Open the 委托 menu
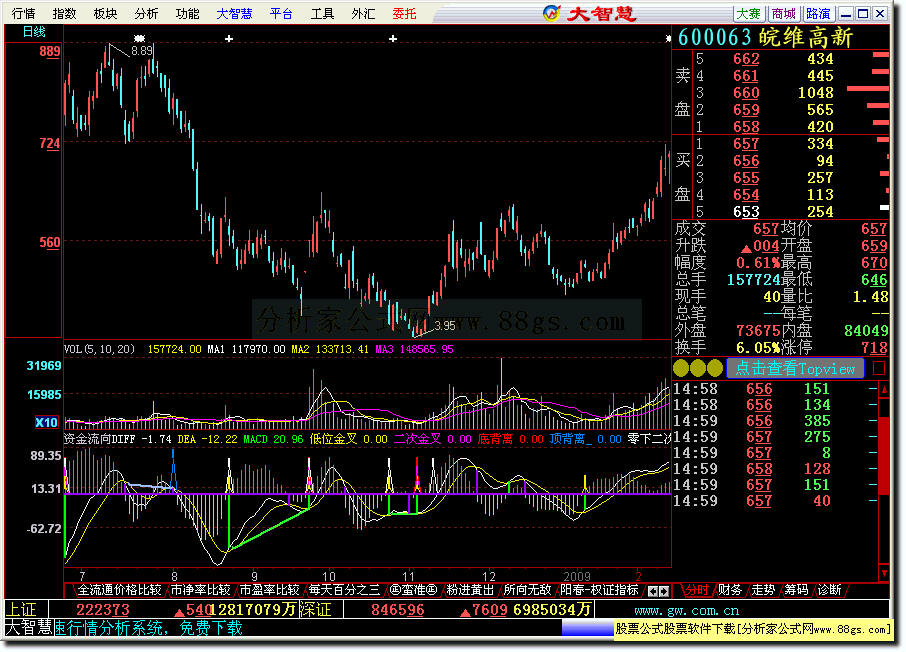Image resolution: width=906 pixels, height=652 pixels. (404, 13)
